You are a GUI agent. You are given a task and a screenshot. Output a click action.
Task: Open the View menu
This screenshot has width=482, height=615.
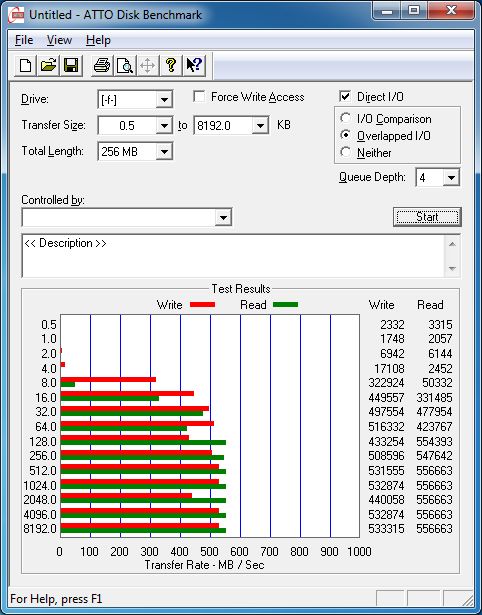(59, 40)
